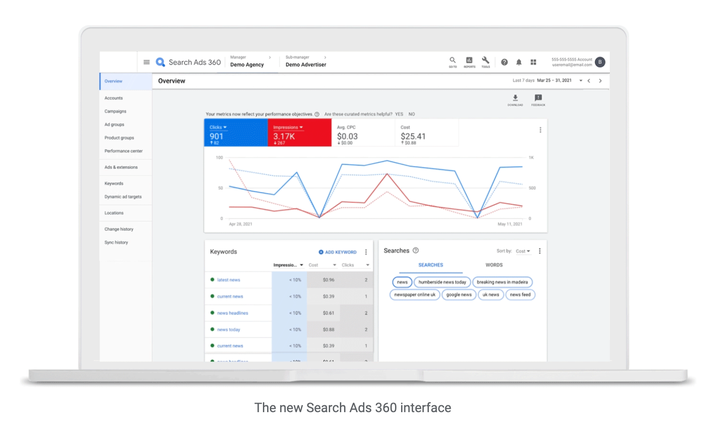Viewport: 728px width, 440px height.
Task: Select the newspaper online uk chip
Action: click(415, 295)
